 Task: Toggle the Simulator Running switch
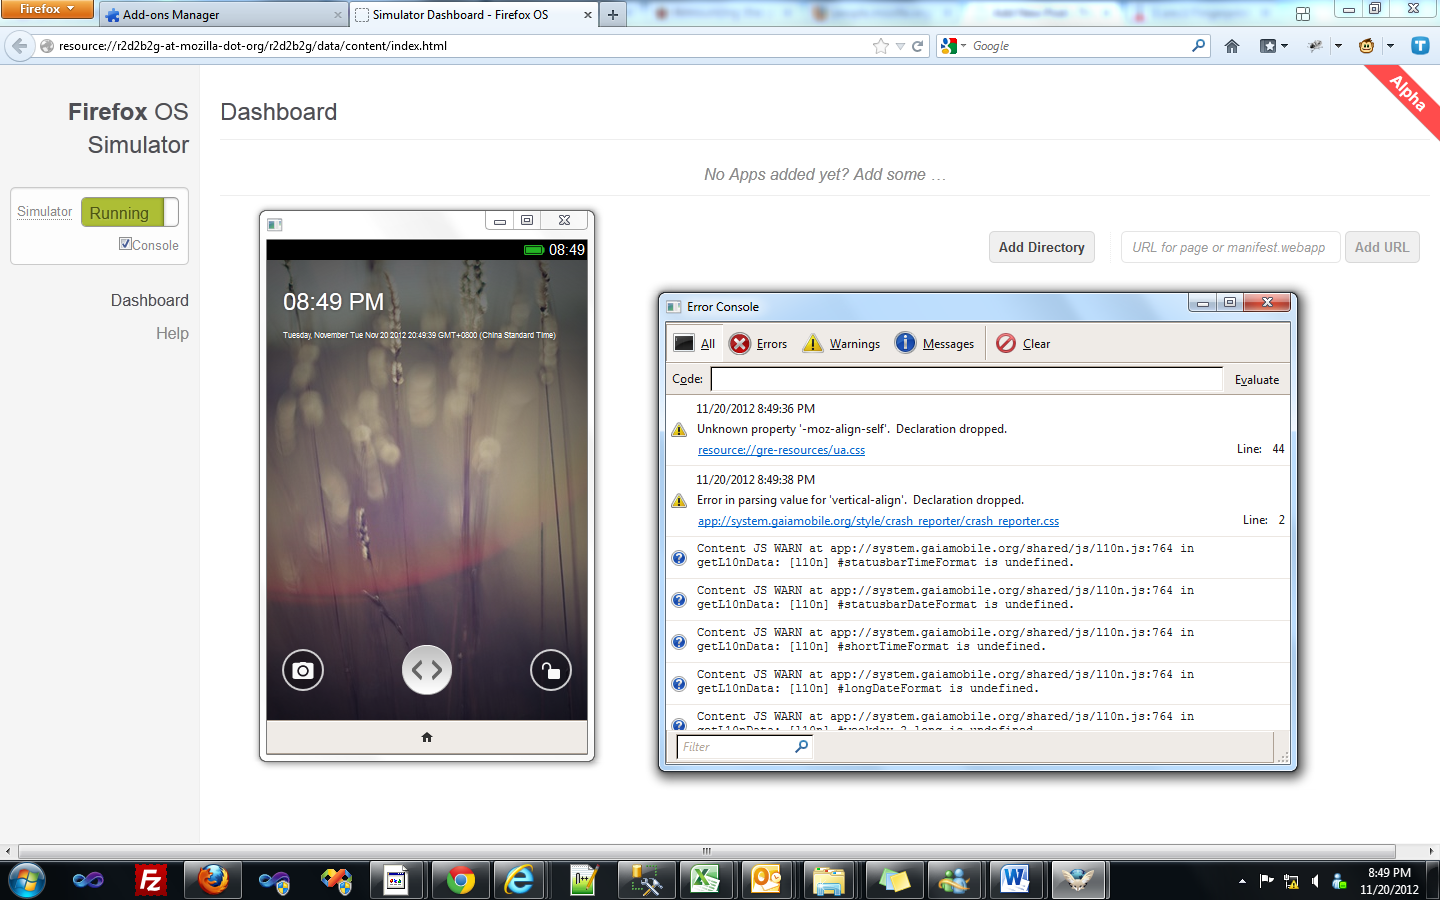130,212
